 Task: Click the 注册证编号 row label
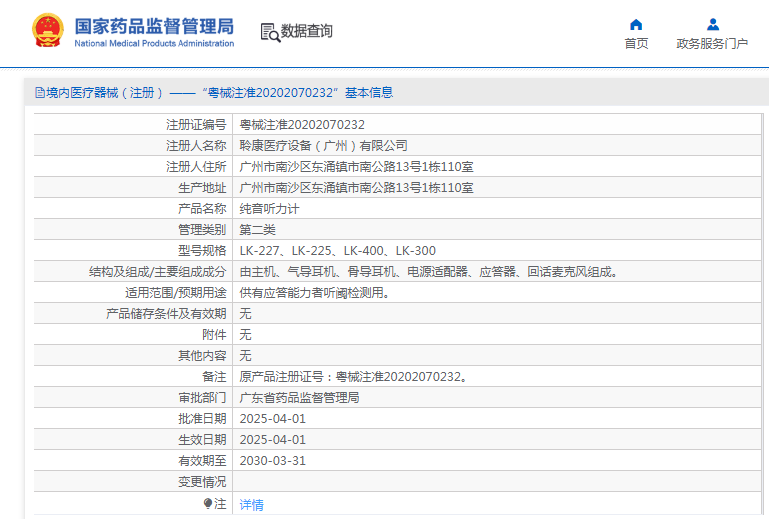coord(196,125)
